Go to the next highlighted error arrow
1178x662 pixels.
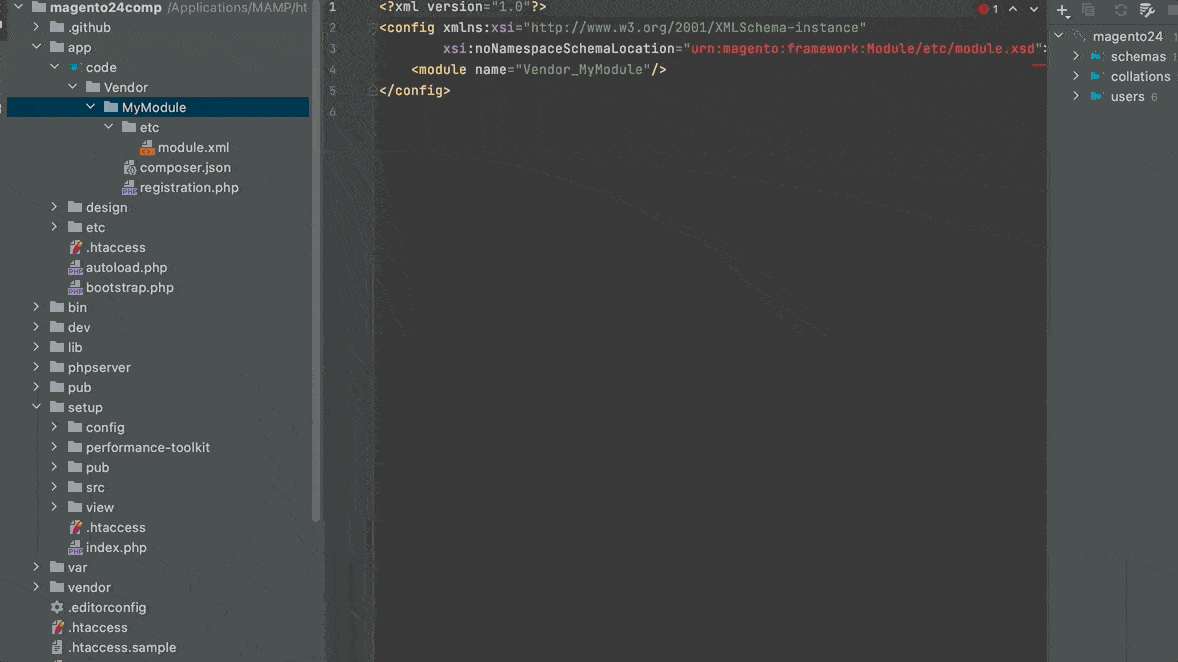click(1034, 9)
